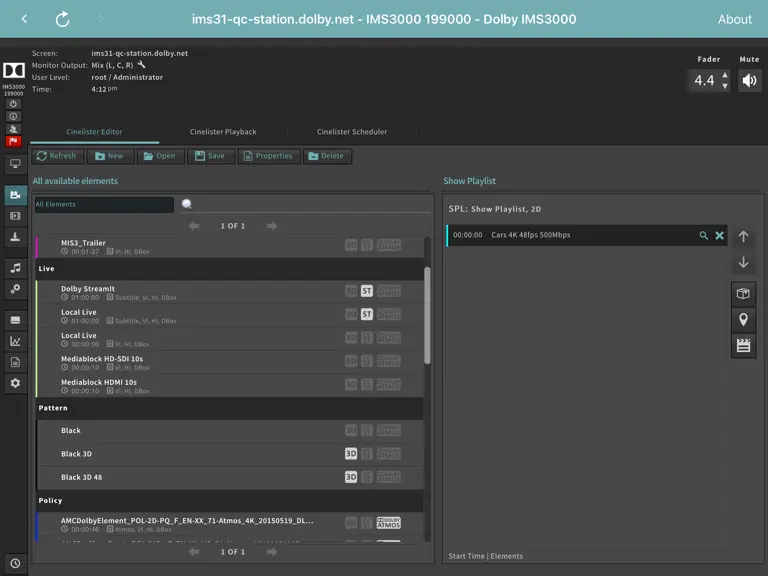Viewport: 768px width, 576px height.
Task: Open the film strip content icon
Action: coord(15,216)
